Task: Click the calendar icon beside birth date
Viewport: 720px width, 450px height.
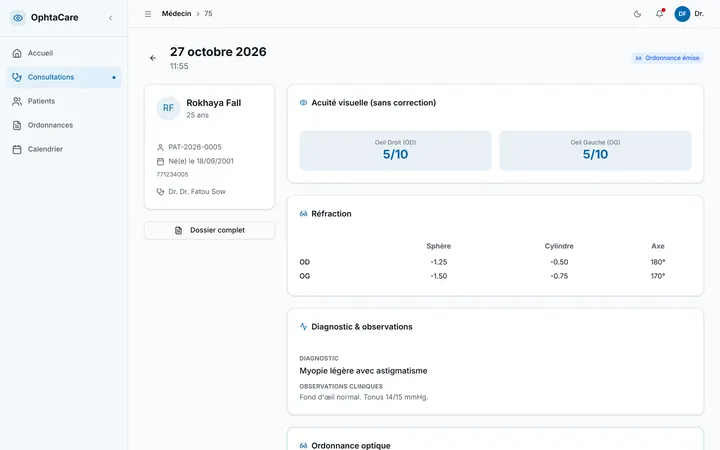Action: [160, 161]
